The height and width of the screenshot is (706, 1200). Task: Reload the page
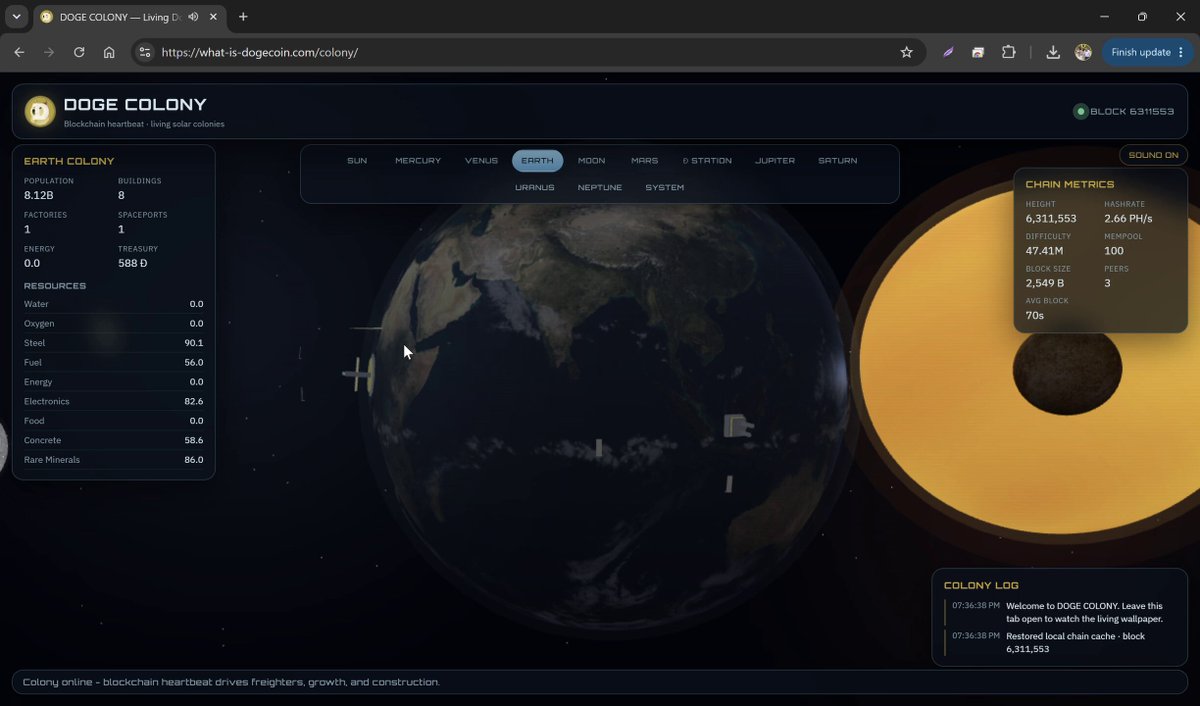[x=79, y=52]
